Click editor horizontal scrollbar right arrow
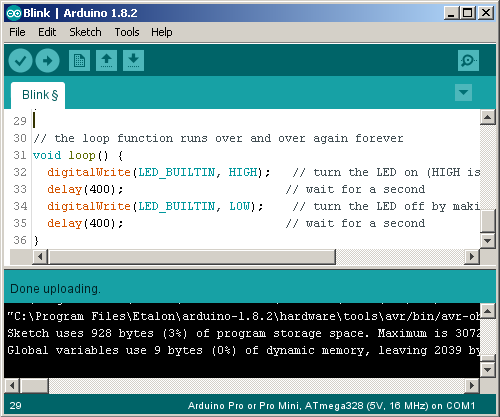 coord(472,257)
